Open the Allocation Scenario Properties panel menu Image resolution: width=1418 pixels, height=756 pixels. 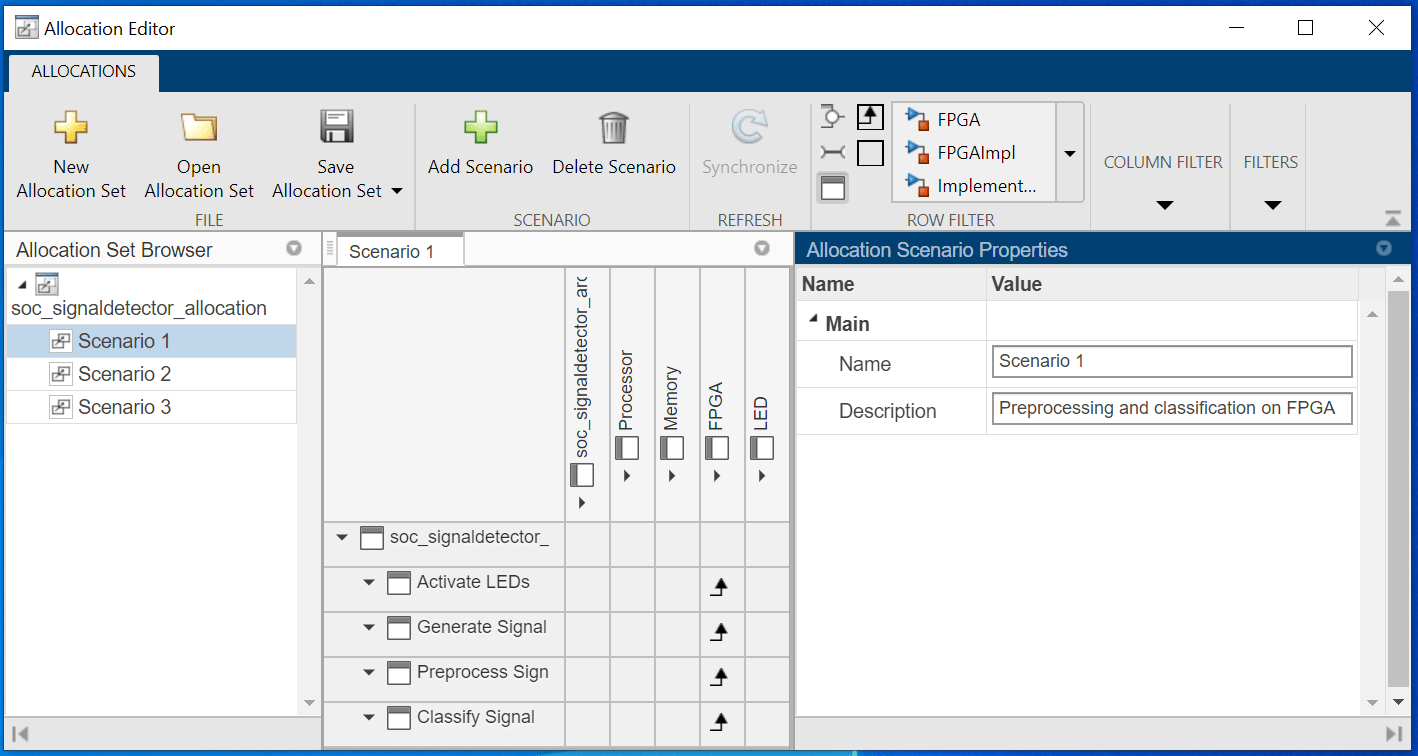coord(1384,249)
